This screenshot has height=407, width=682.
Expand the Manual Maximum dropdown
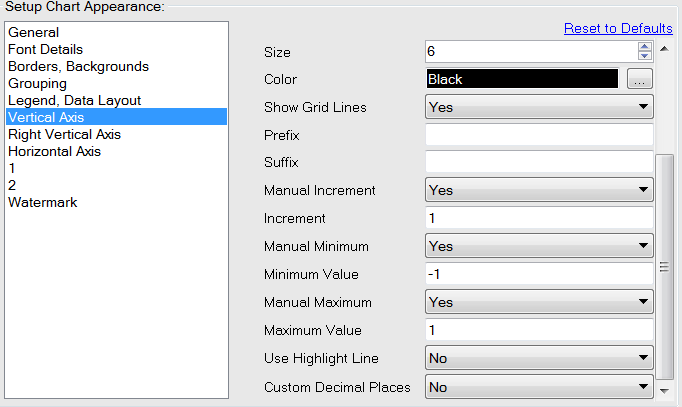pyautogui.click(x=539, y=302)
